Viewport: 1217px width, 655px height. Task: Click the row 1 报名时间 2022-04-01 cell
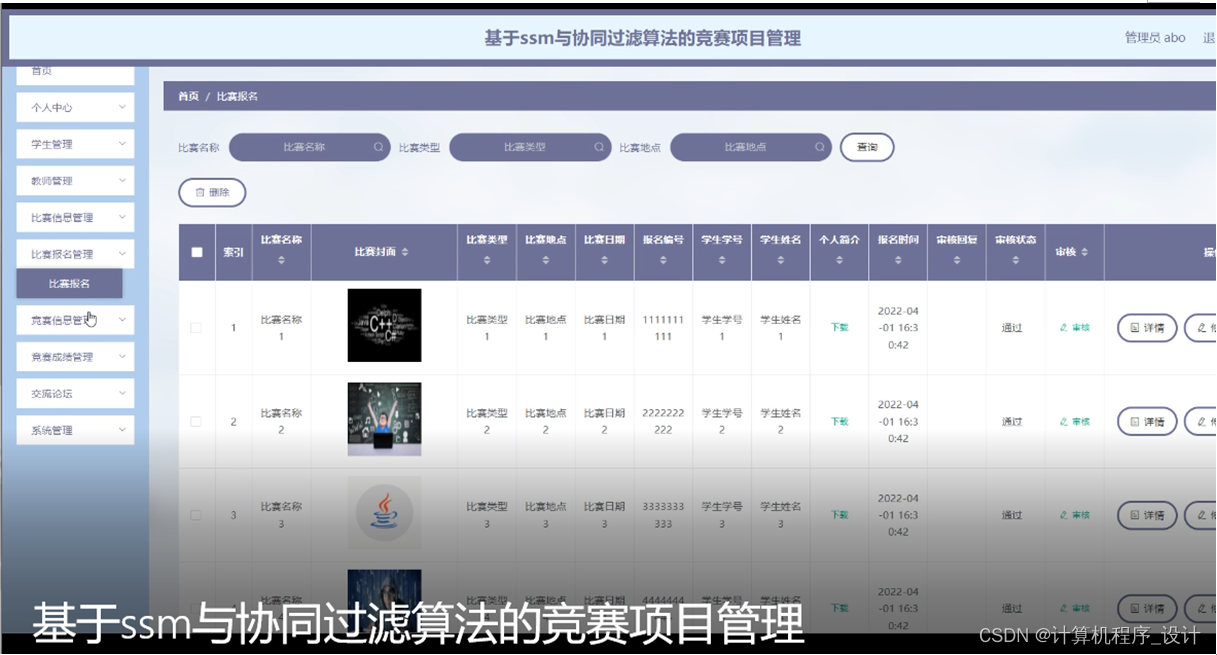point(898,327)
